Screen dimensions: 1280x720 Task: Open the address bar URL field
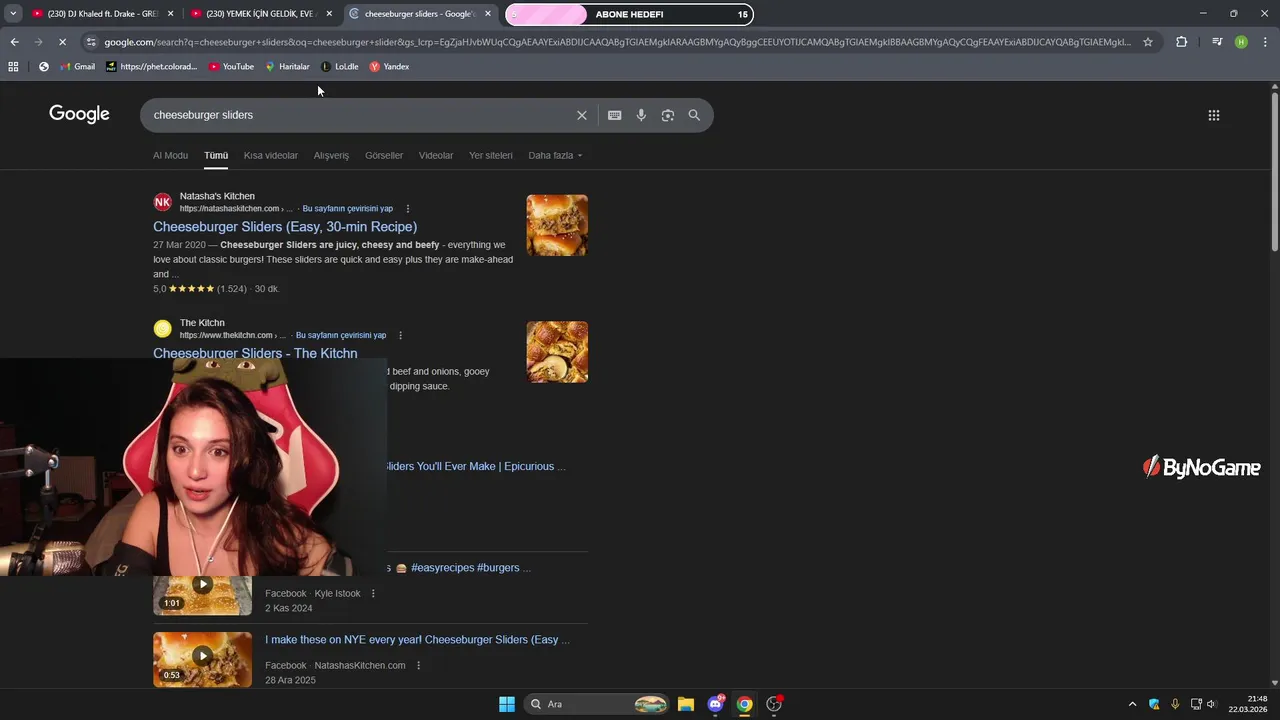pos(617,42)
